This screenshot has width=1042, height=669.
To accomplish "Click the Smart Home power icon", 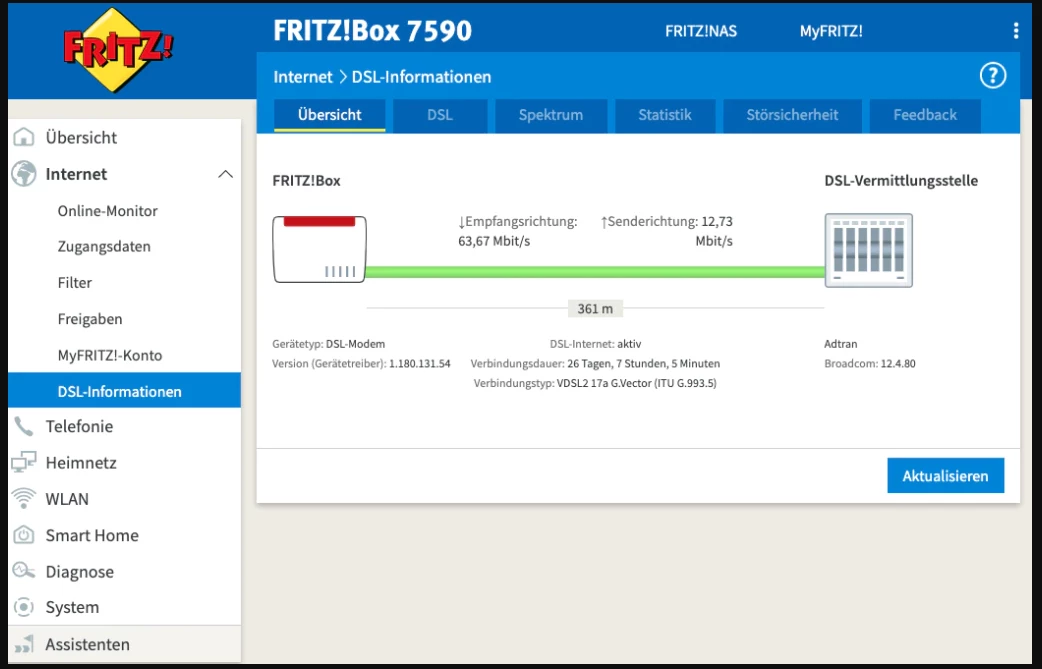I will pos(24,535).
